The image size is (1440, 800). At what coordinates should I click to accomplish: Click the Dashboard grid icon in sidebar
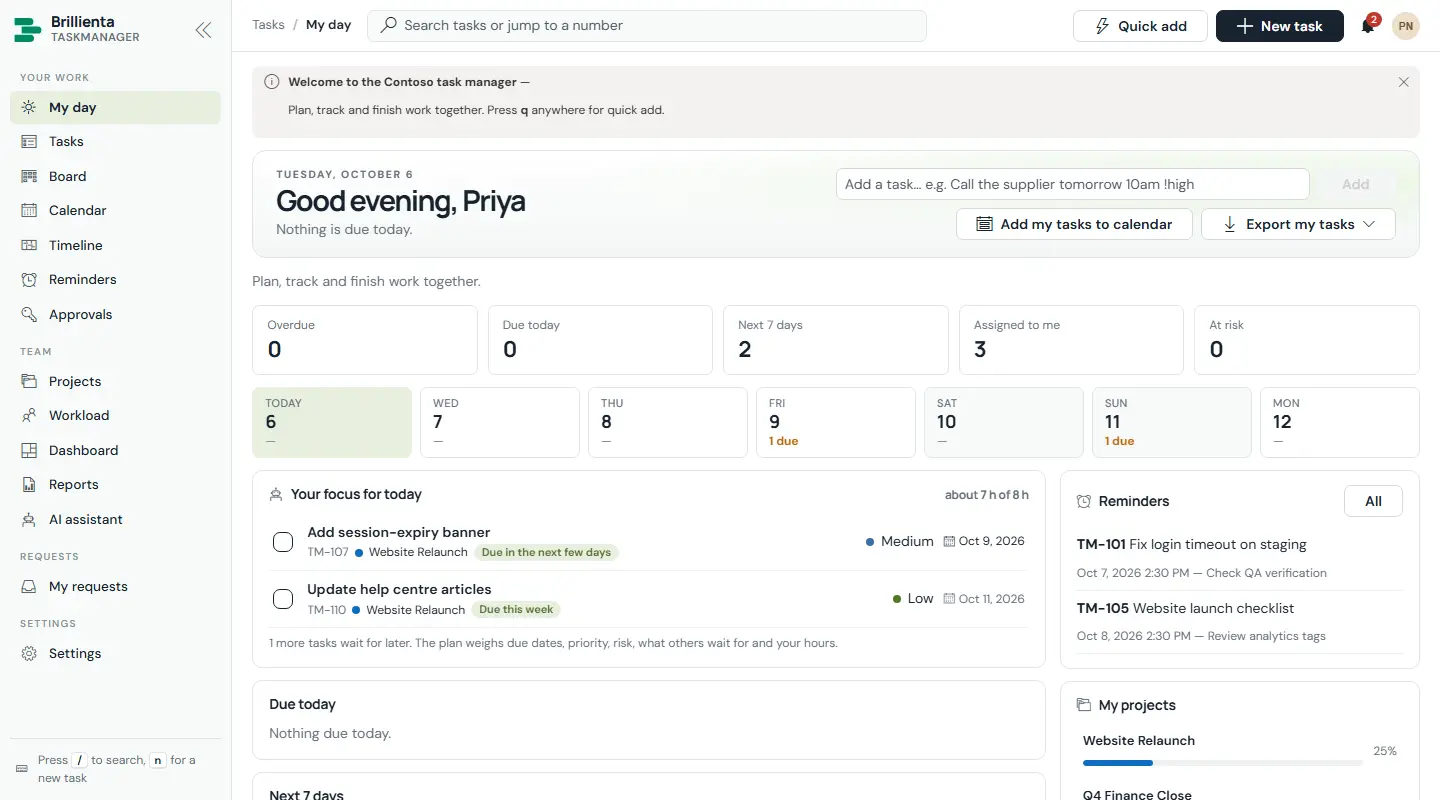[29, 450]
